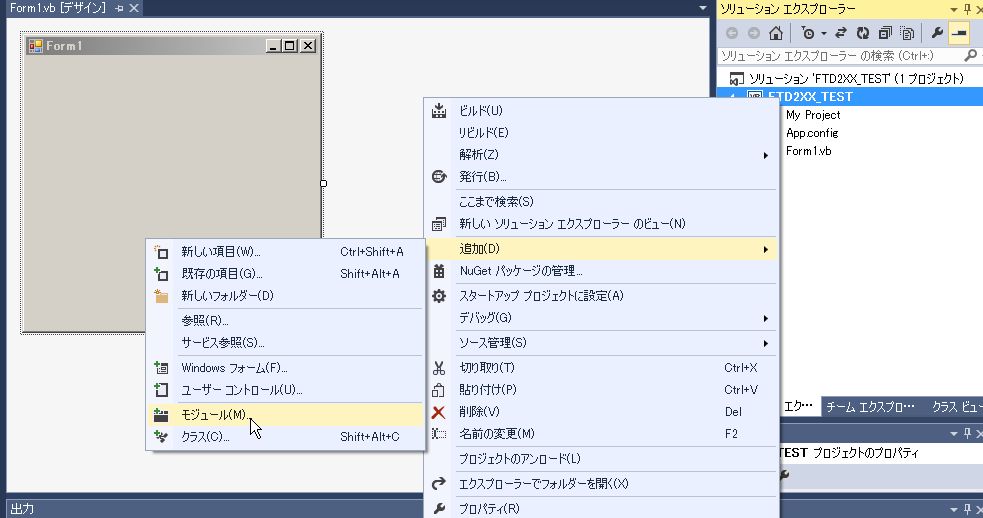Click the pending changes filter clock icon
This screenshot has height=518, width=983.
tap(808, 33)
